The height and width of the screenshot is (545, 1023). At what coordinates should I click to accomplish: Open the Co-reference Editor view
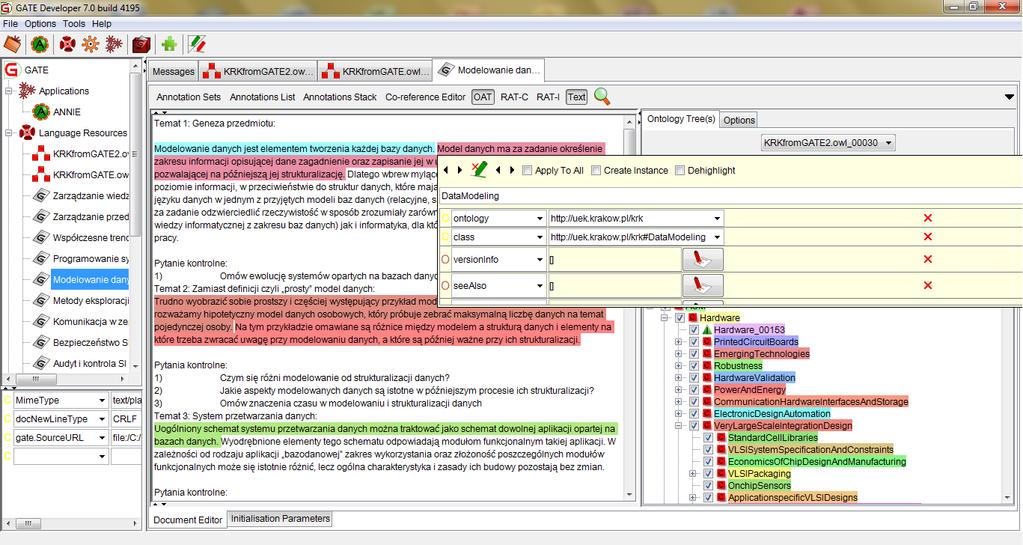coord(425,97)
